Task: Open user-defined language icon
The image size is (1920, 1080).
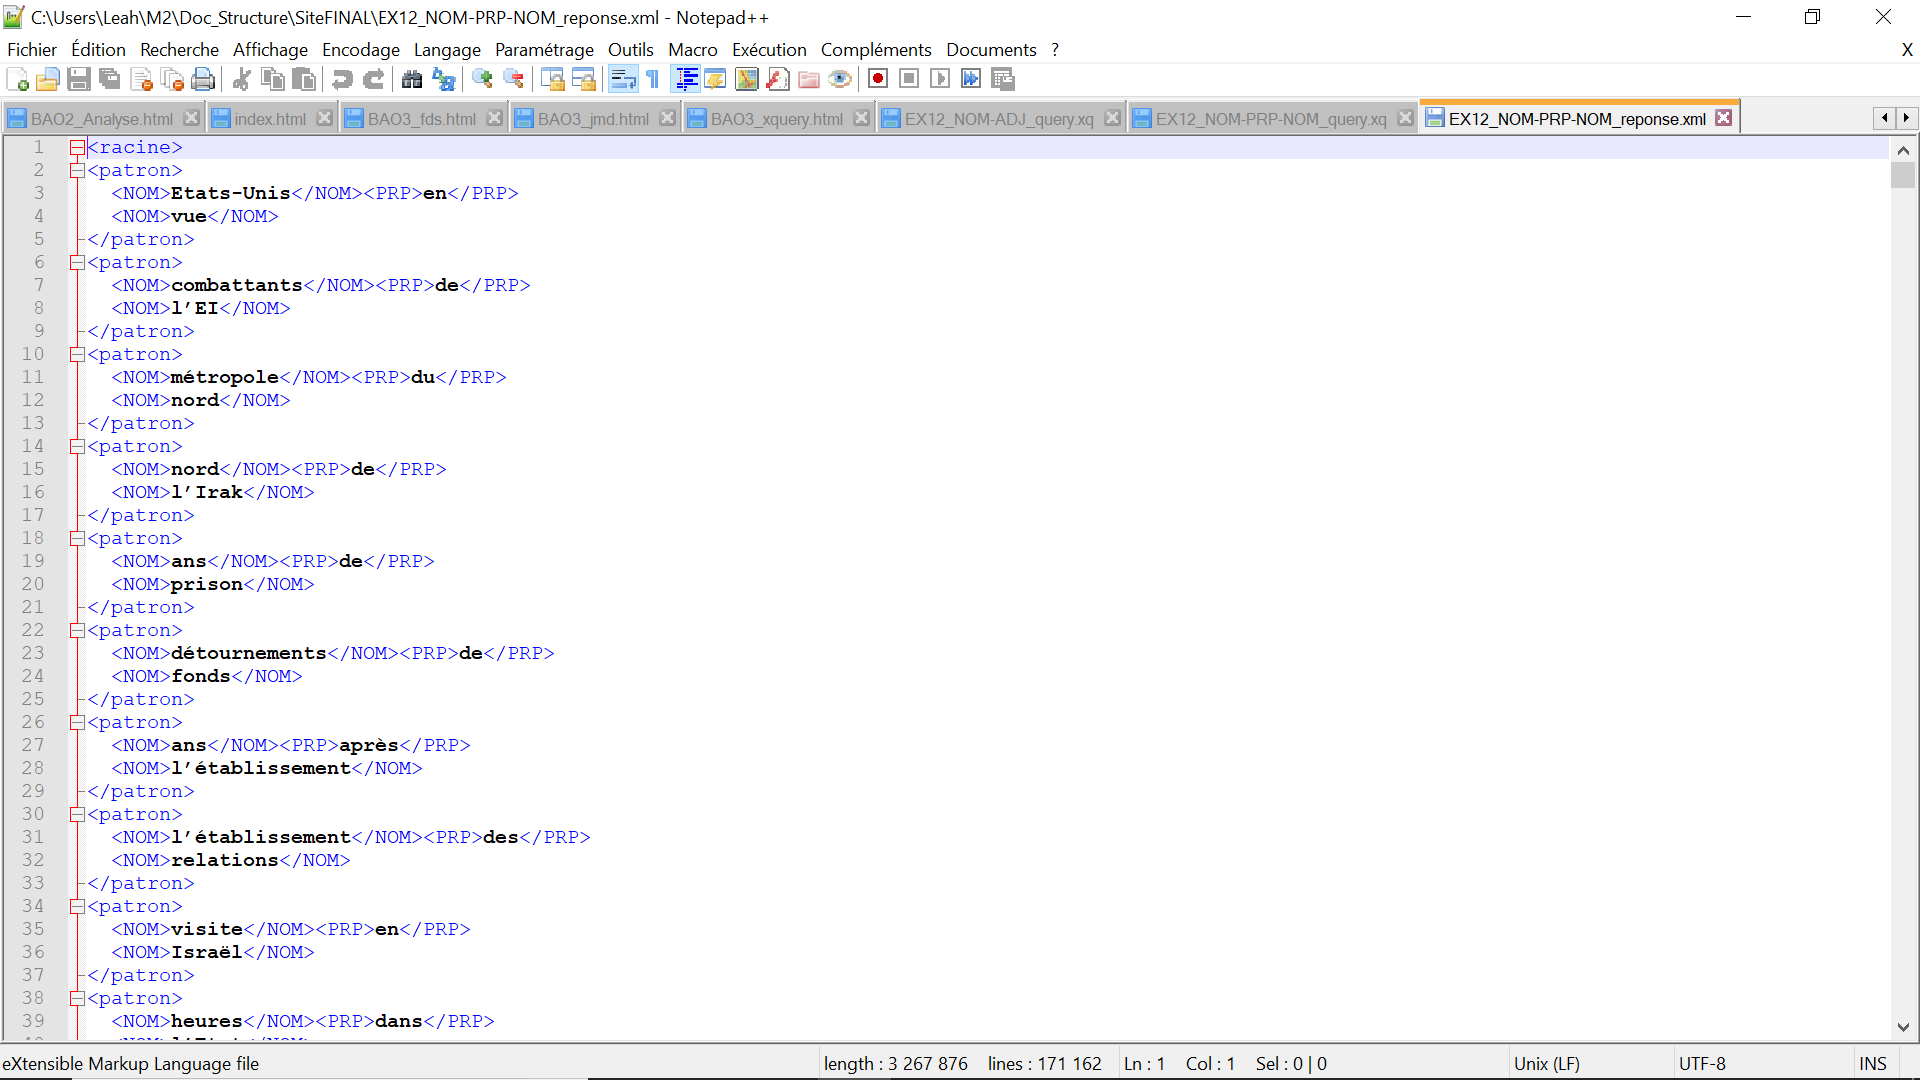Action: [715, 80]
